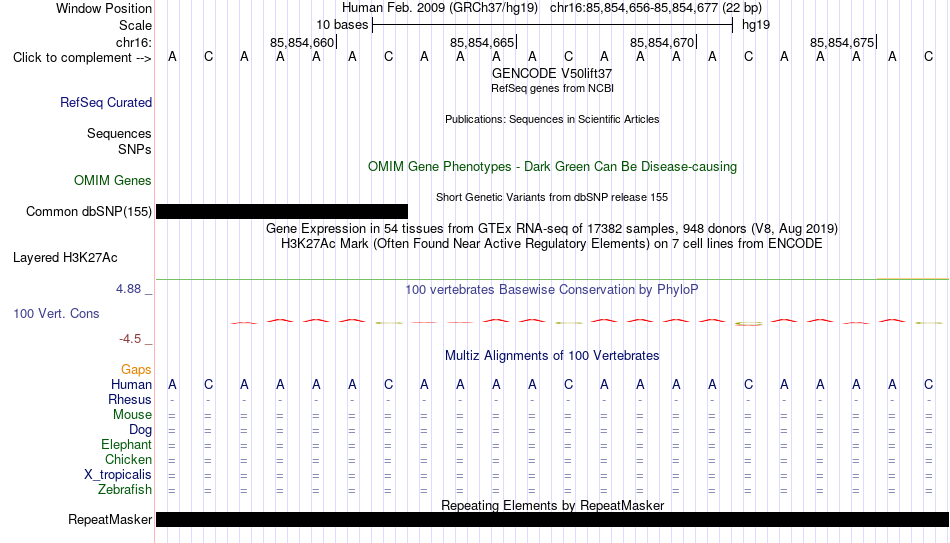The image size is (950, 543).
Task: Click position marker 85,854,675
Action: click(842, 42)
